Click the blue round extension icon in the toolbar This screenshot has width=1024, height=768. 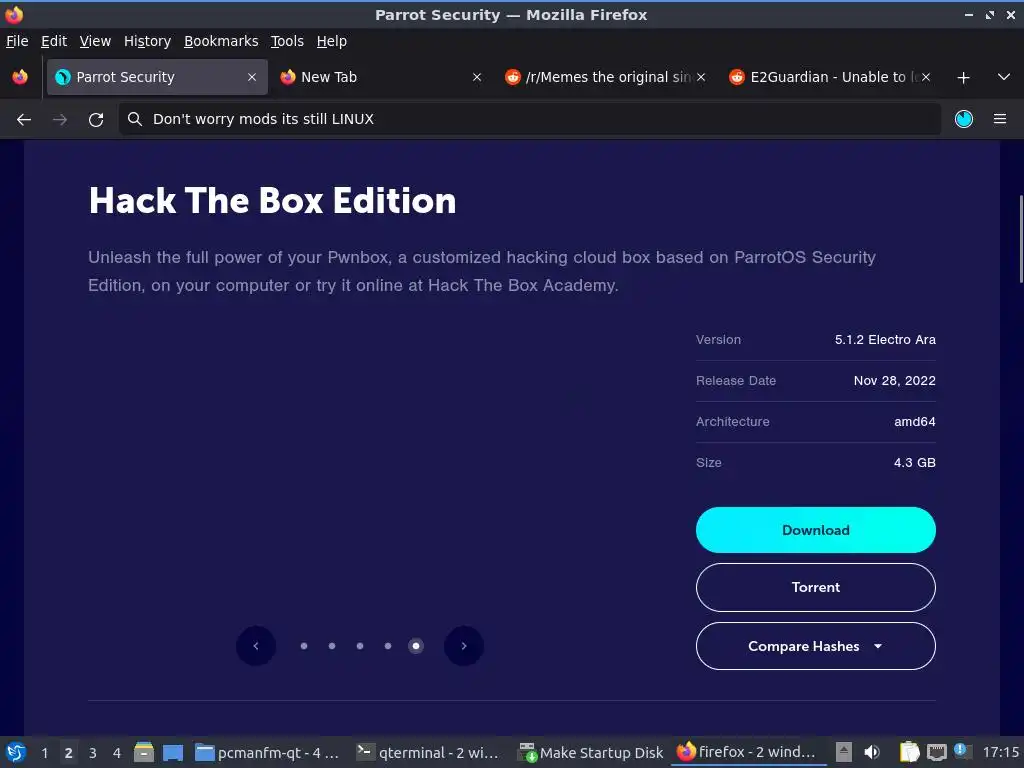(x=963, y=119)
